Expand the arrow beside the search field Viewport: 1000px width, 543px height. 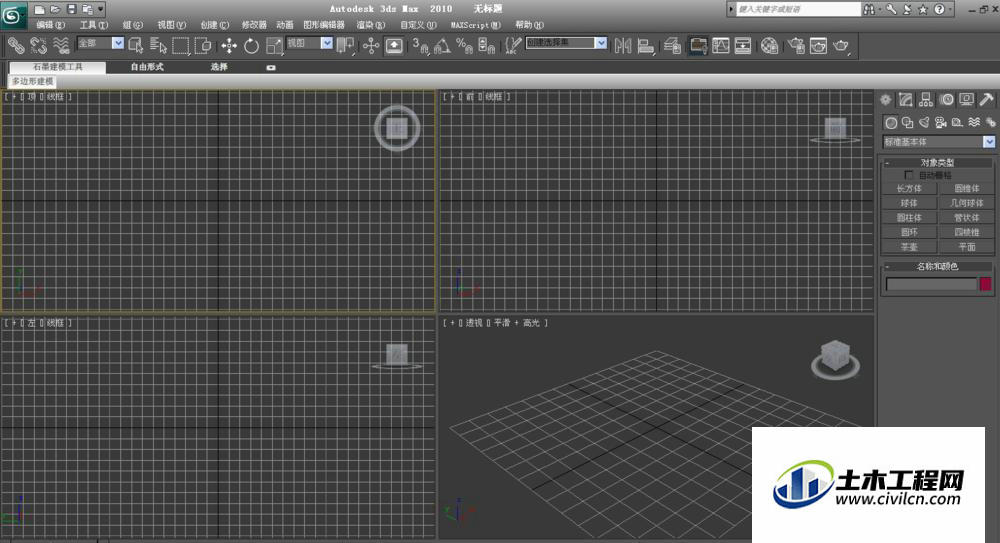pyautogui.click(x=731, y=9)
